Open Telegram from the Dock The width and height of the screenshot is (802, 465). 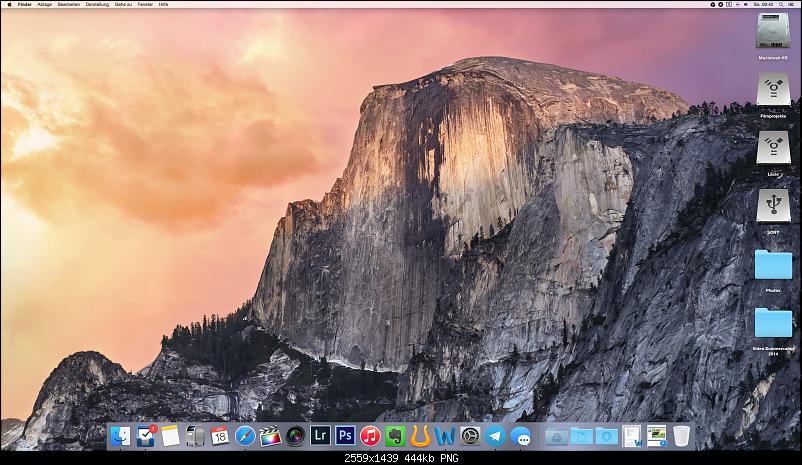[x=495, y=436]
